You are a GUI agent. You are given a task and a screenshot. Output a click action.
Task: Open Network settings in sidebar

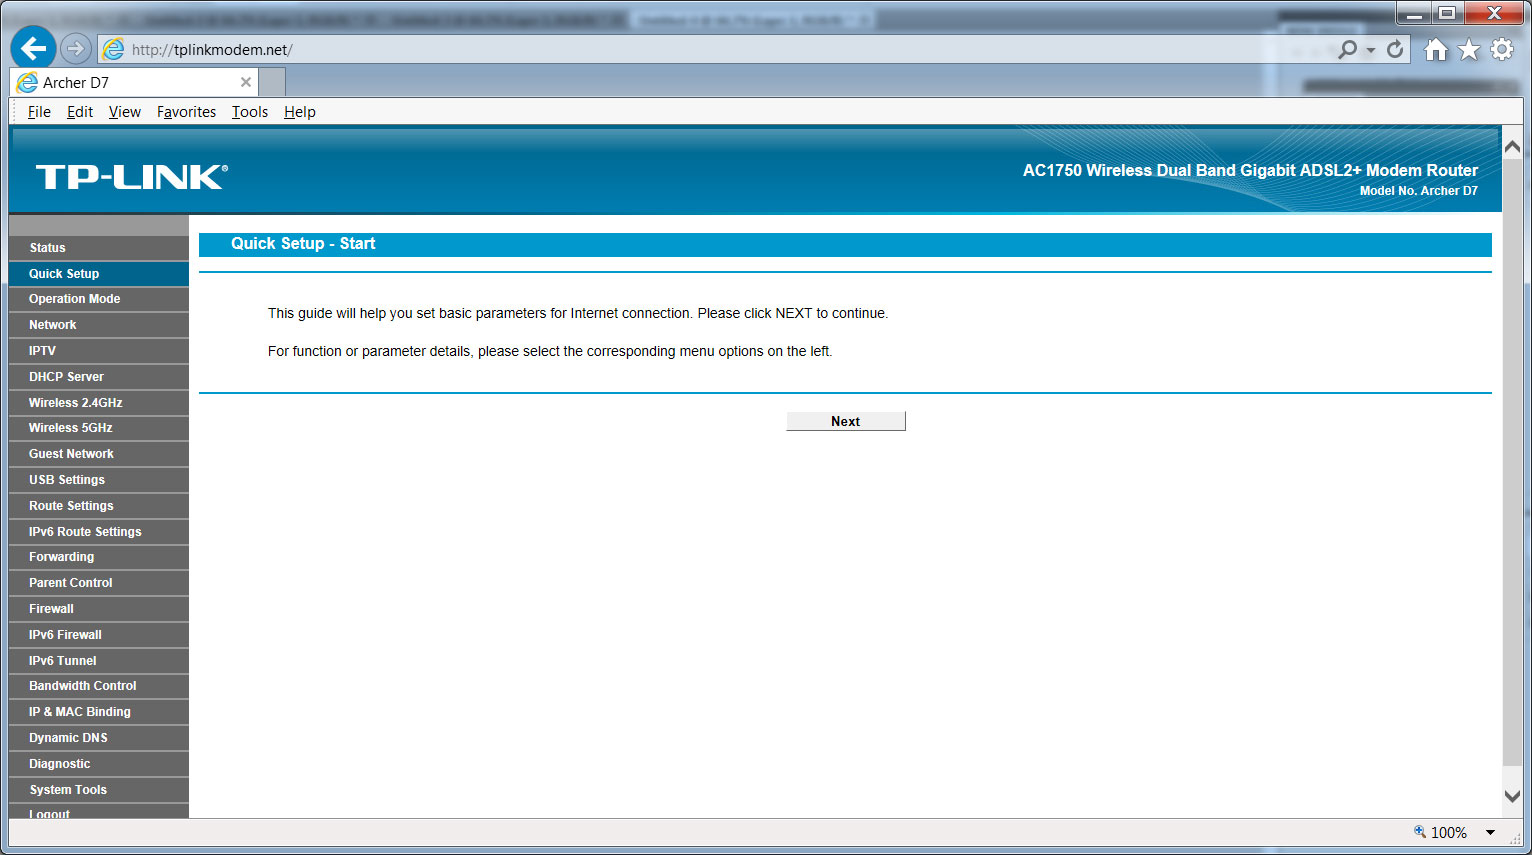(99, 325)
